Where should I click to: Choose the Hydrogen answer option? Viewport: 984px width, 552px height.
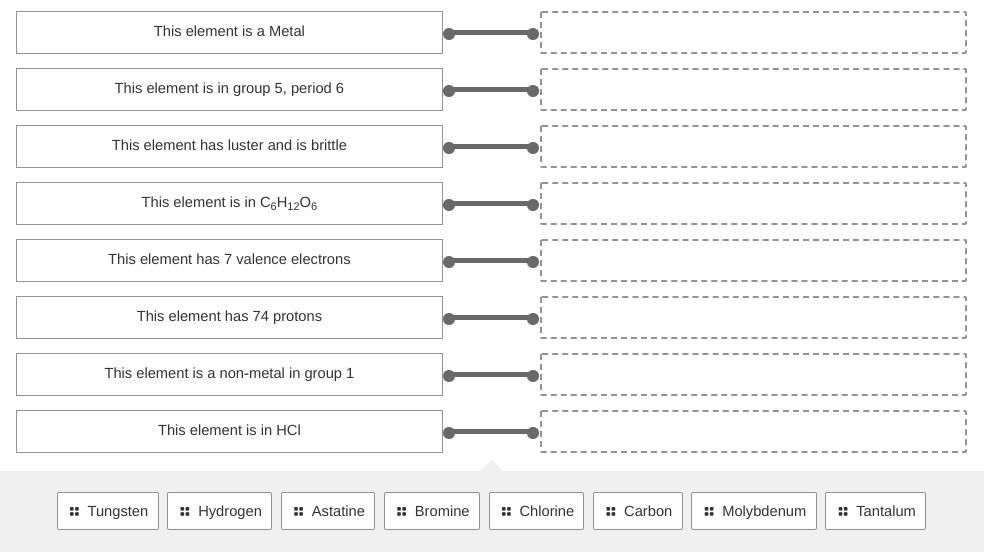point(220,511)
